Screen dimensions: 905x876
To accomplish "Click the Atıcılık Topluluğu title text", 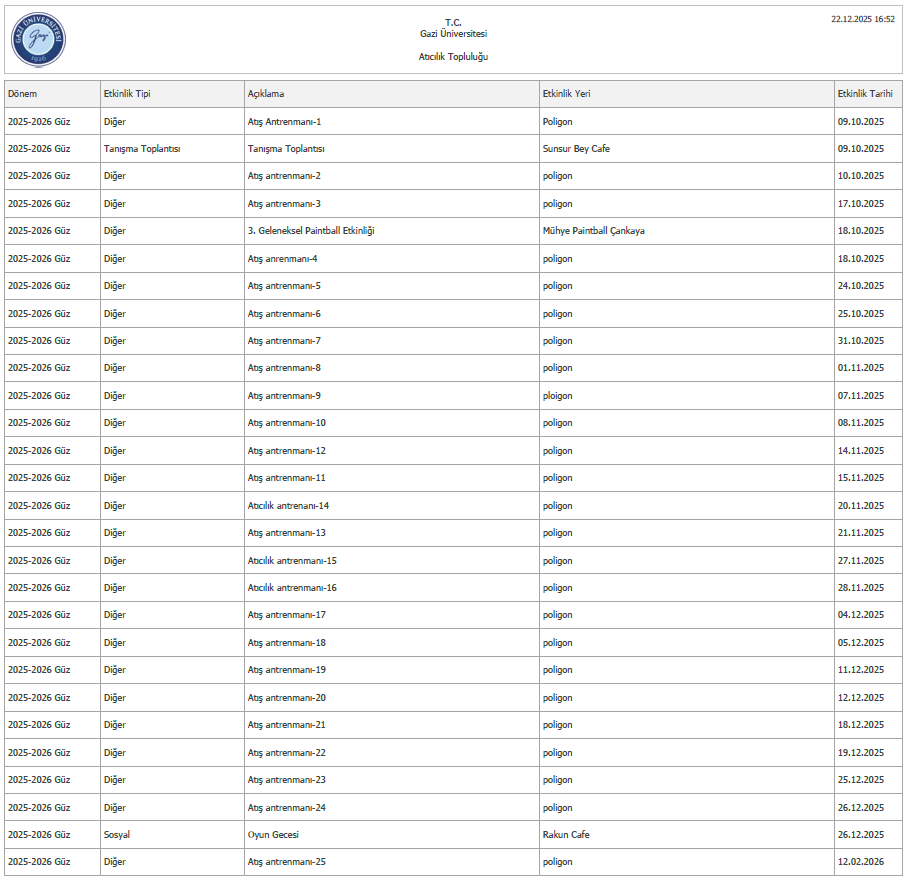I will point(453,57).
